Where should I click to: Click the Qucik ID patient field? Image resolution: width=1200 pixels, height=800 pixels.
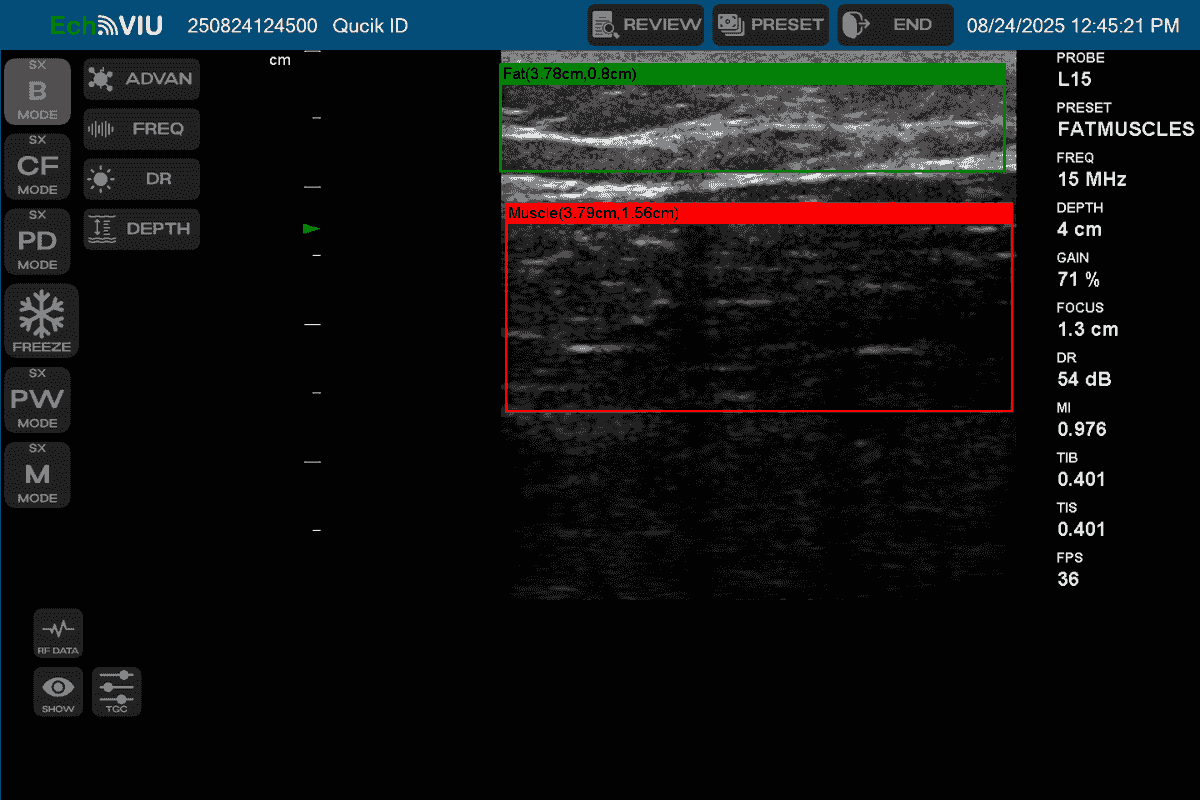click(x=370, y=26)
